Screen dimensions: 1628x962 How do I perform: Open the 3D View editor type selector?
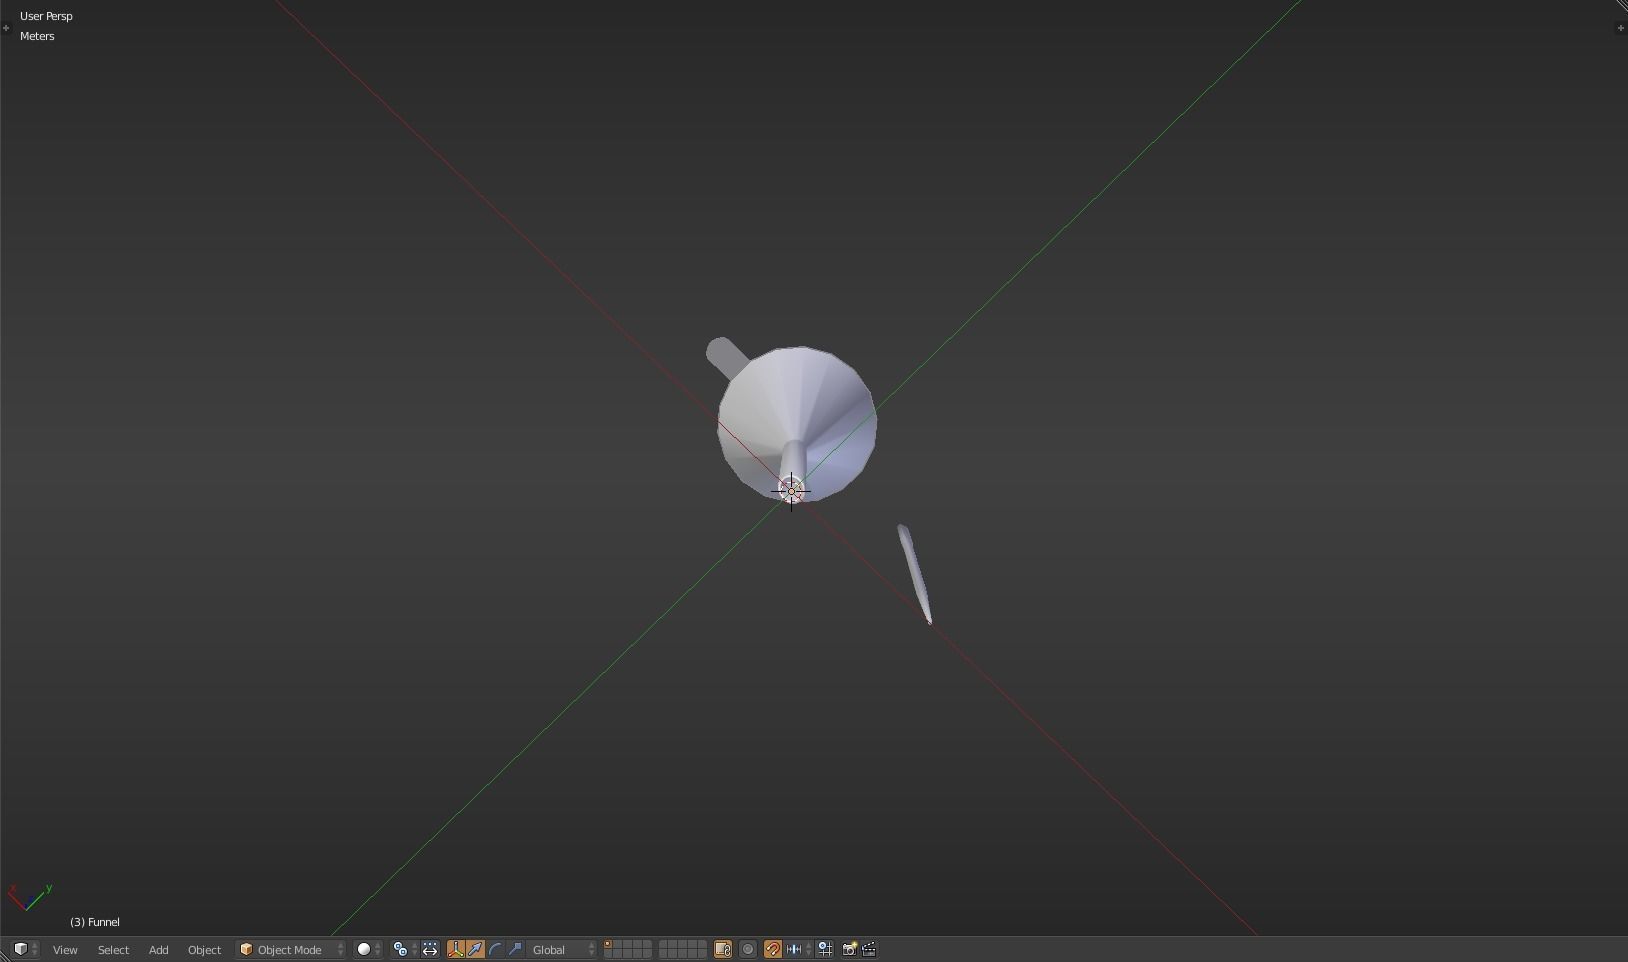click(x=25, y=949)
